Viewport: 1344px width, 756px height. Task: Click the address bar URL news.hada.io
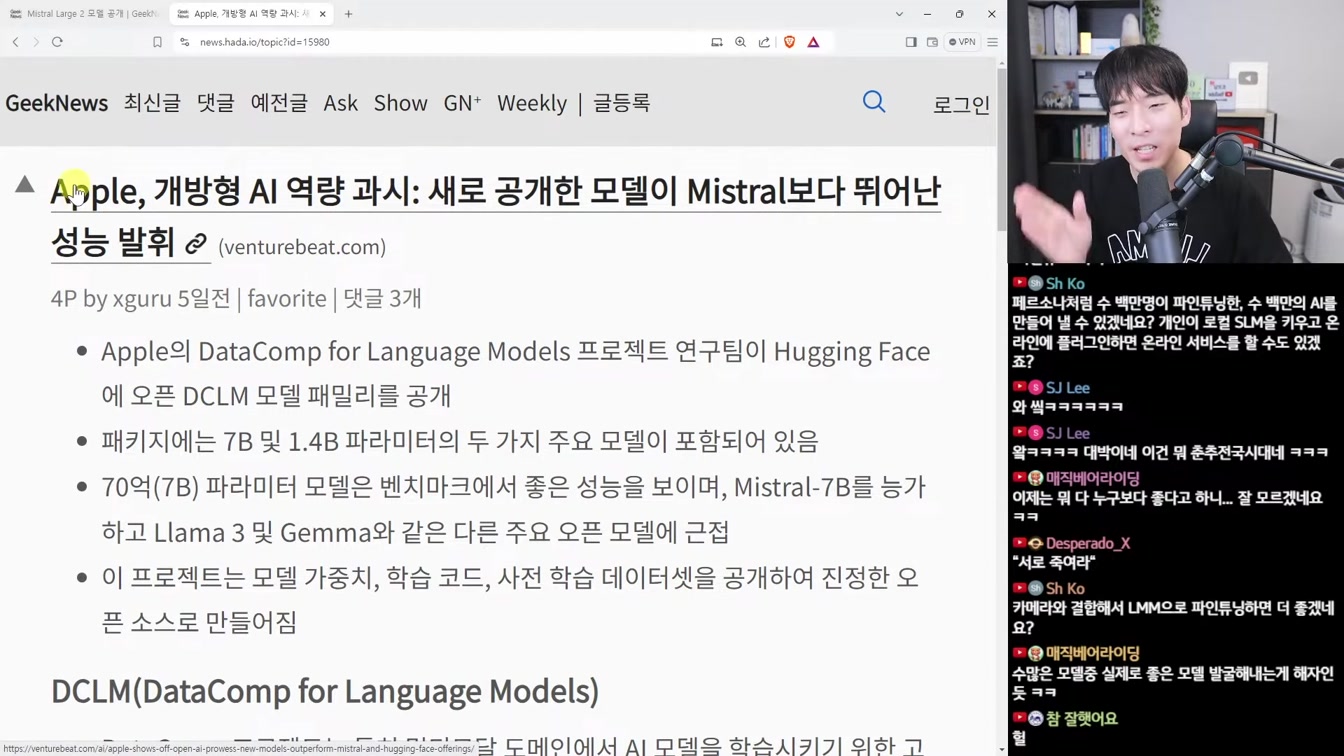(x=264, y=42)
